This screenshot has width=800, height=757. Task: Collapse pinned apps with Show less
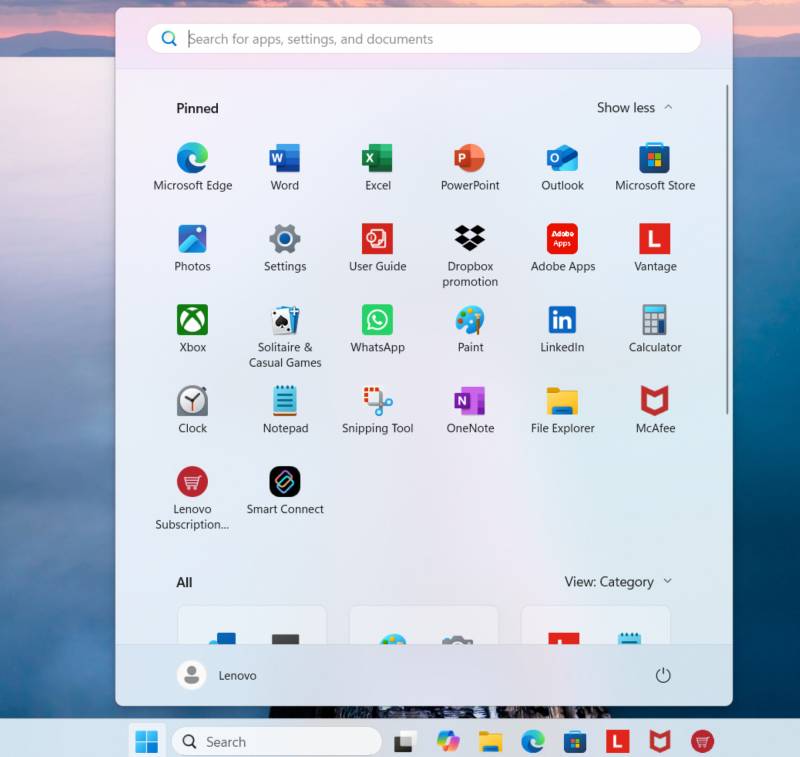(x=634, y=108)
